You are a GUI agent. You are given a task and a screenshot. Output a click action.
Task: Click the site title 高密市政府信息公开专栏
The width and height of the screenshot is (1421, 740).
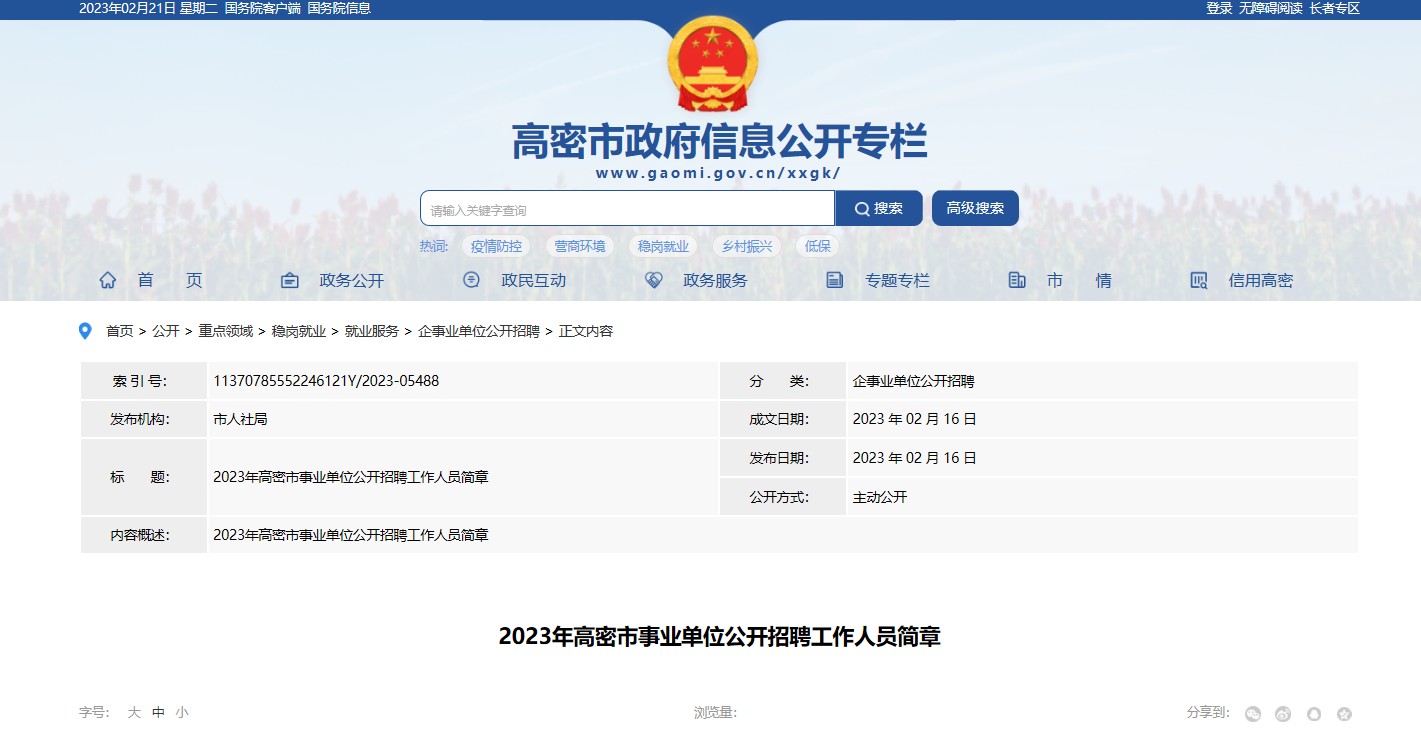coord(720,141)
